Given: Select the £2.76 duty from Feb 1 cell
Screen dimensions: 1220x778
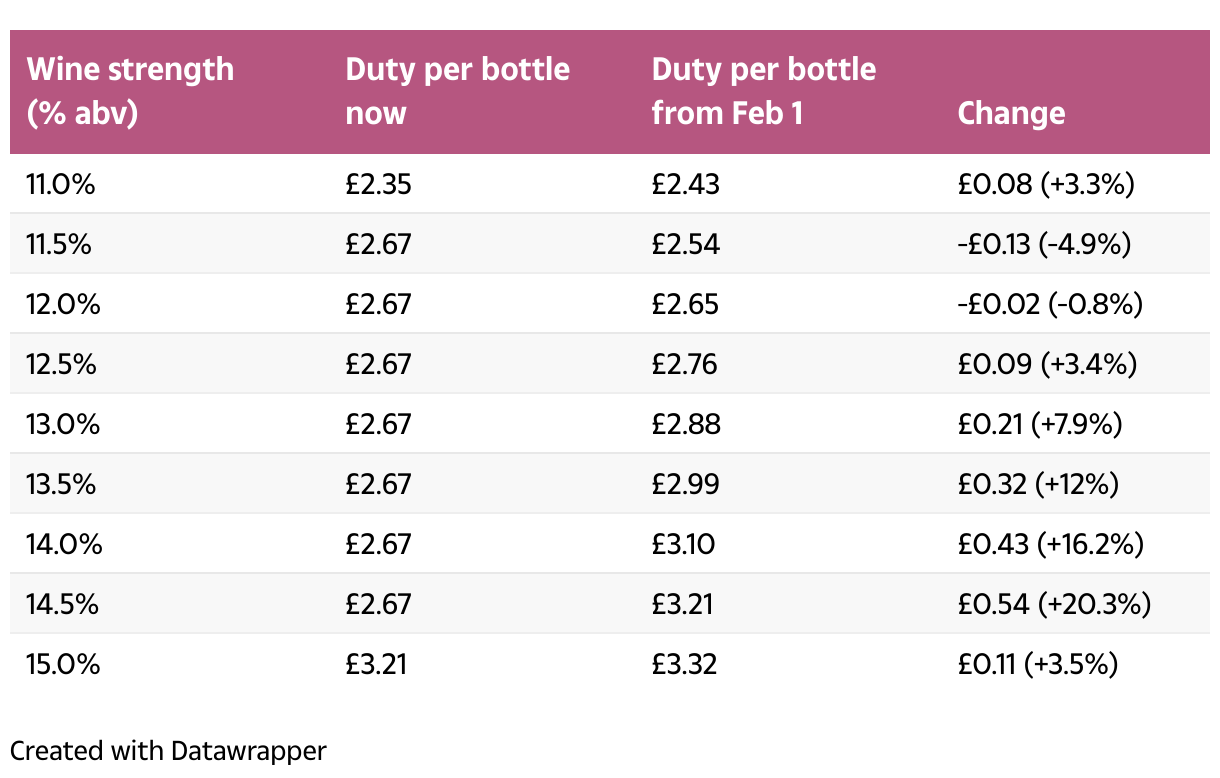Looking at the screenshot, I should (685, 364).
